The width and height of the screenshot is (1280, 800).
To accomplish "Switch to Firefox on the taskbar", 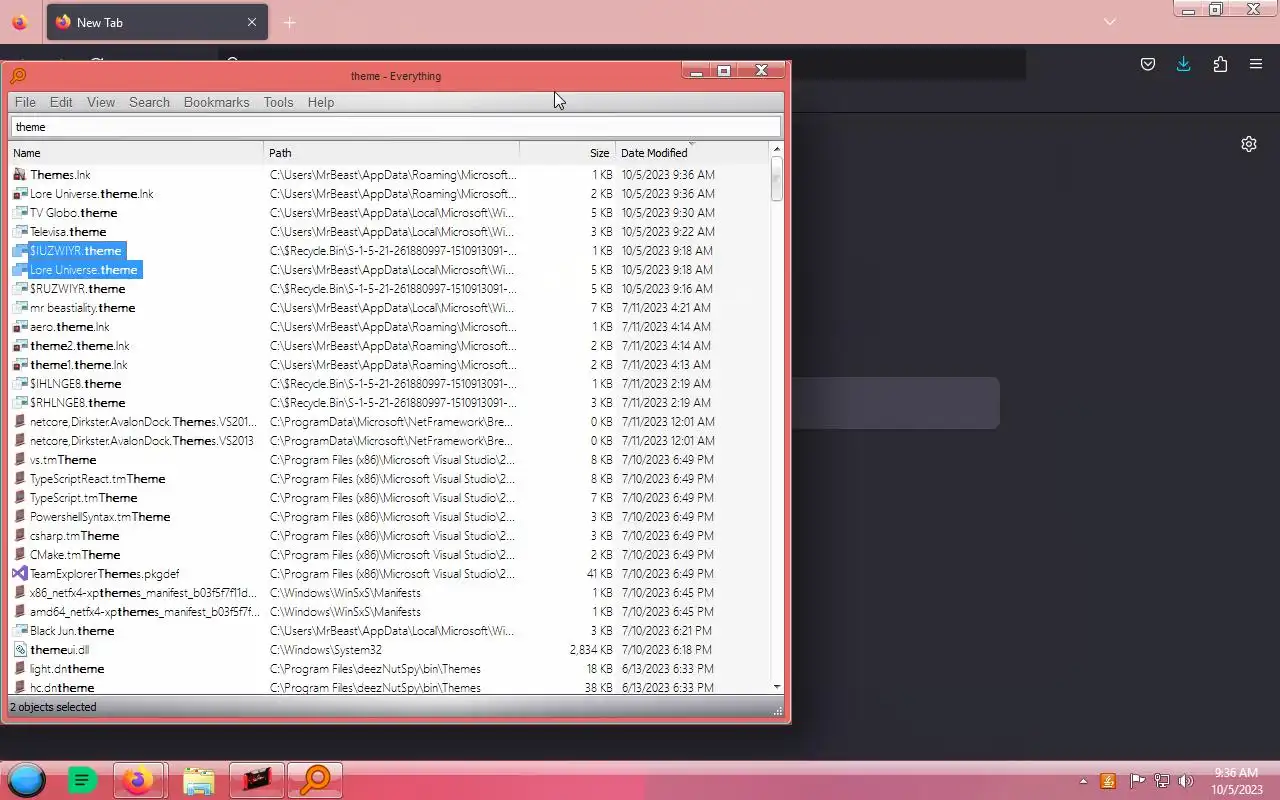I will [139, 780].
